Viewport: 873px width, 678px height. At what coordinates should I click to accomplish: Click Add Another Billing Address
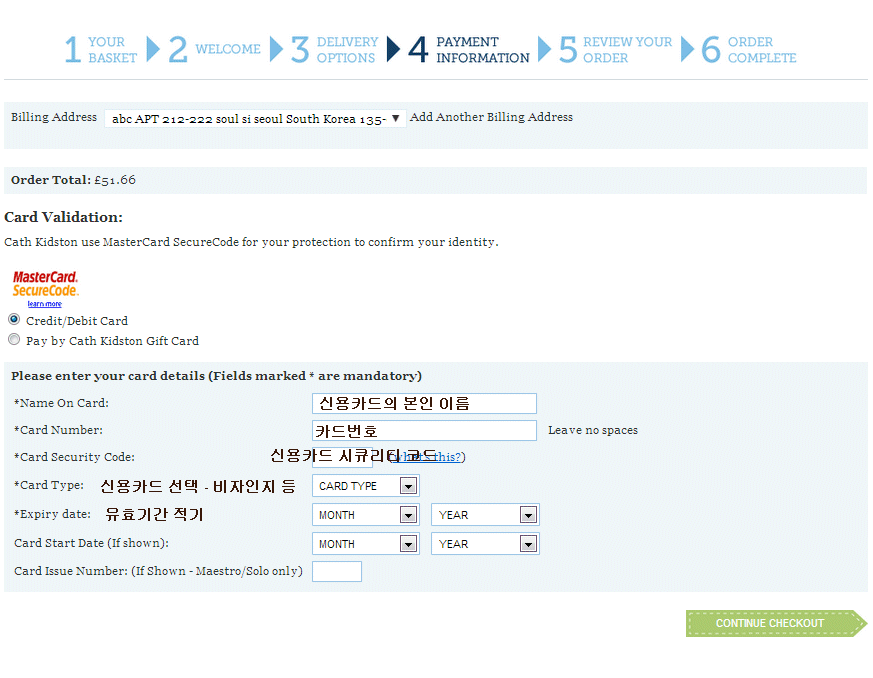click(x=491, y=117)
